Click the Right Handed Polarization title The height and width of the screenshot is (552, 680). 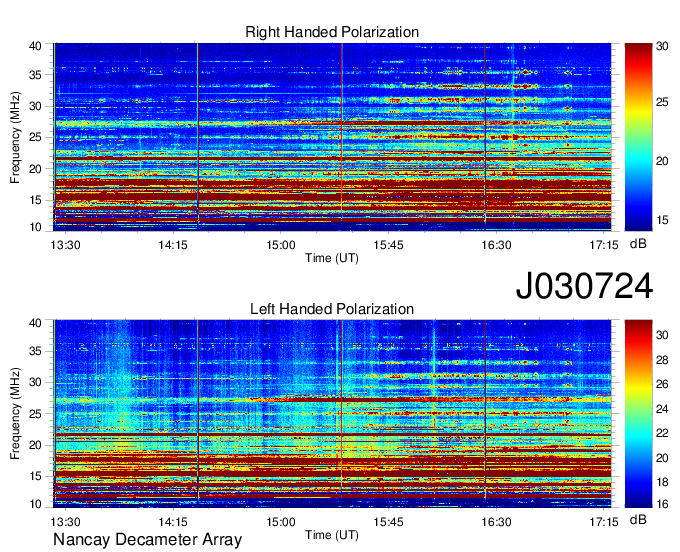click(332, 32)
